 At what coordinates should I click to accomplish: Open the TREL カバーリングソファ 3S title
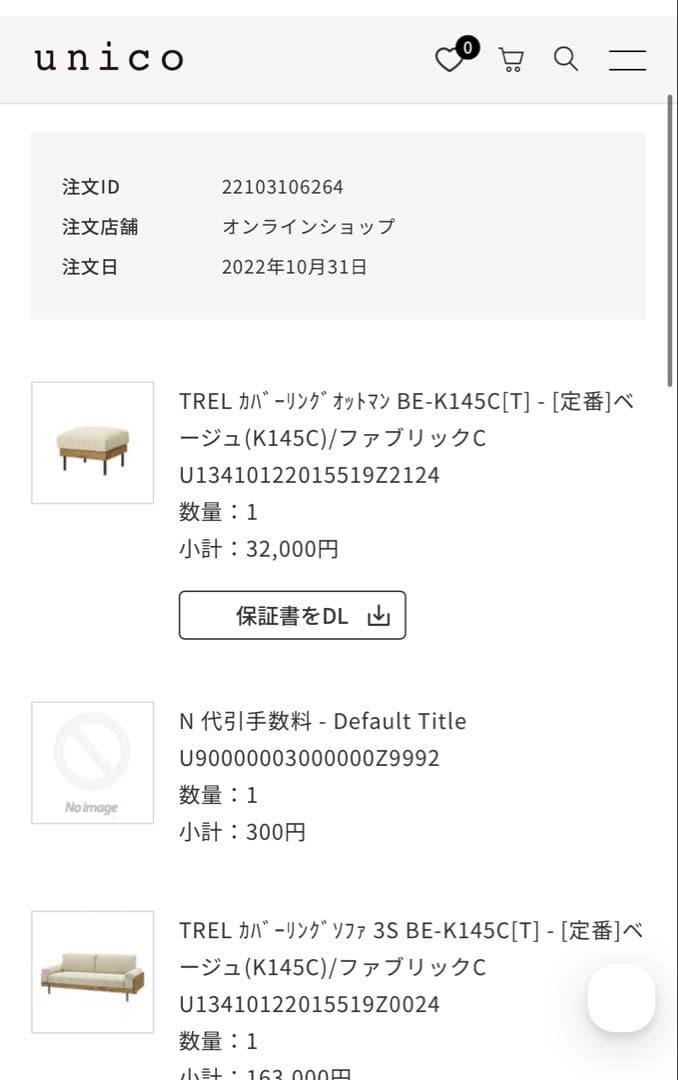(x=410, y=949)
